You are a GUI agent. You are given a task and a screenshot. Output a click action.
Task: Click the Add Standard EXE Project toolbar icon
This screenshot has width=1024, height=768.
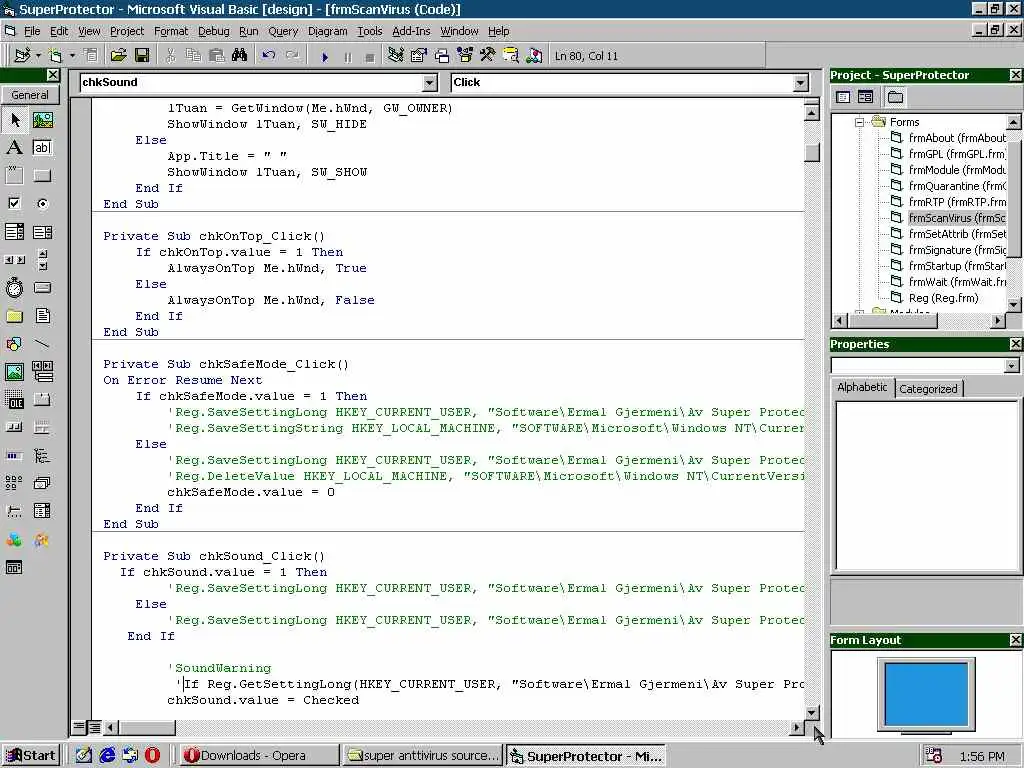[x=22, y=56]
